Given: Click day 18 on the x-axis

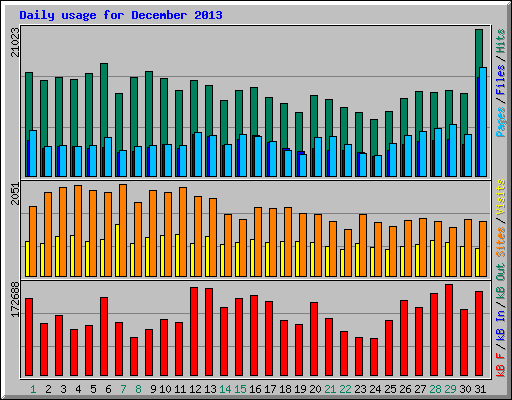Looking at the screenshot, I should pos(285,389).
